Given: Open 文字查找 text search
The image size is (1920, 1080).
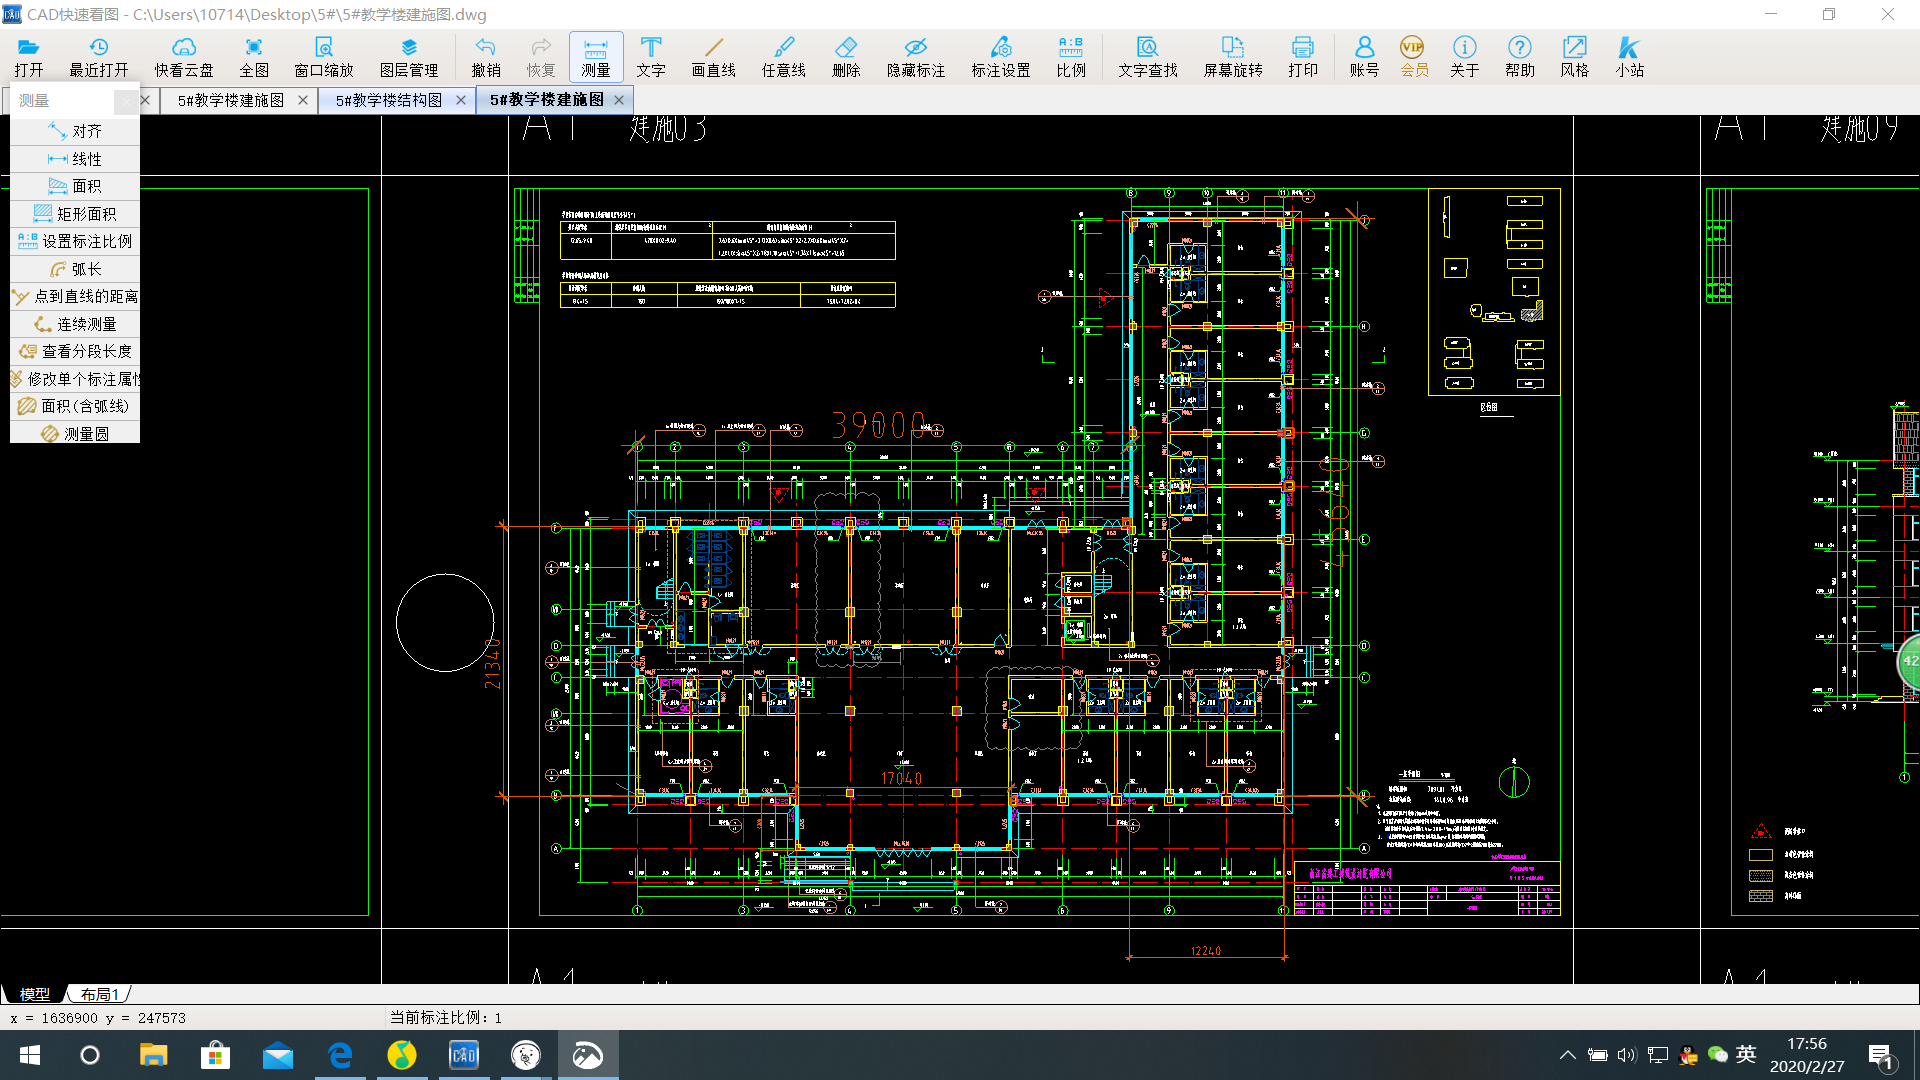Looking at the screenshot, I should coord(1148,57).
